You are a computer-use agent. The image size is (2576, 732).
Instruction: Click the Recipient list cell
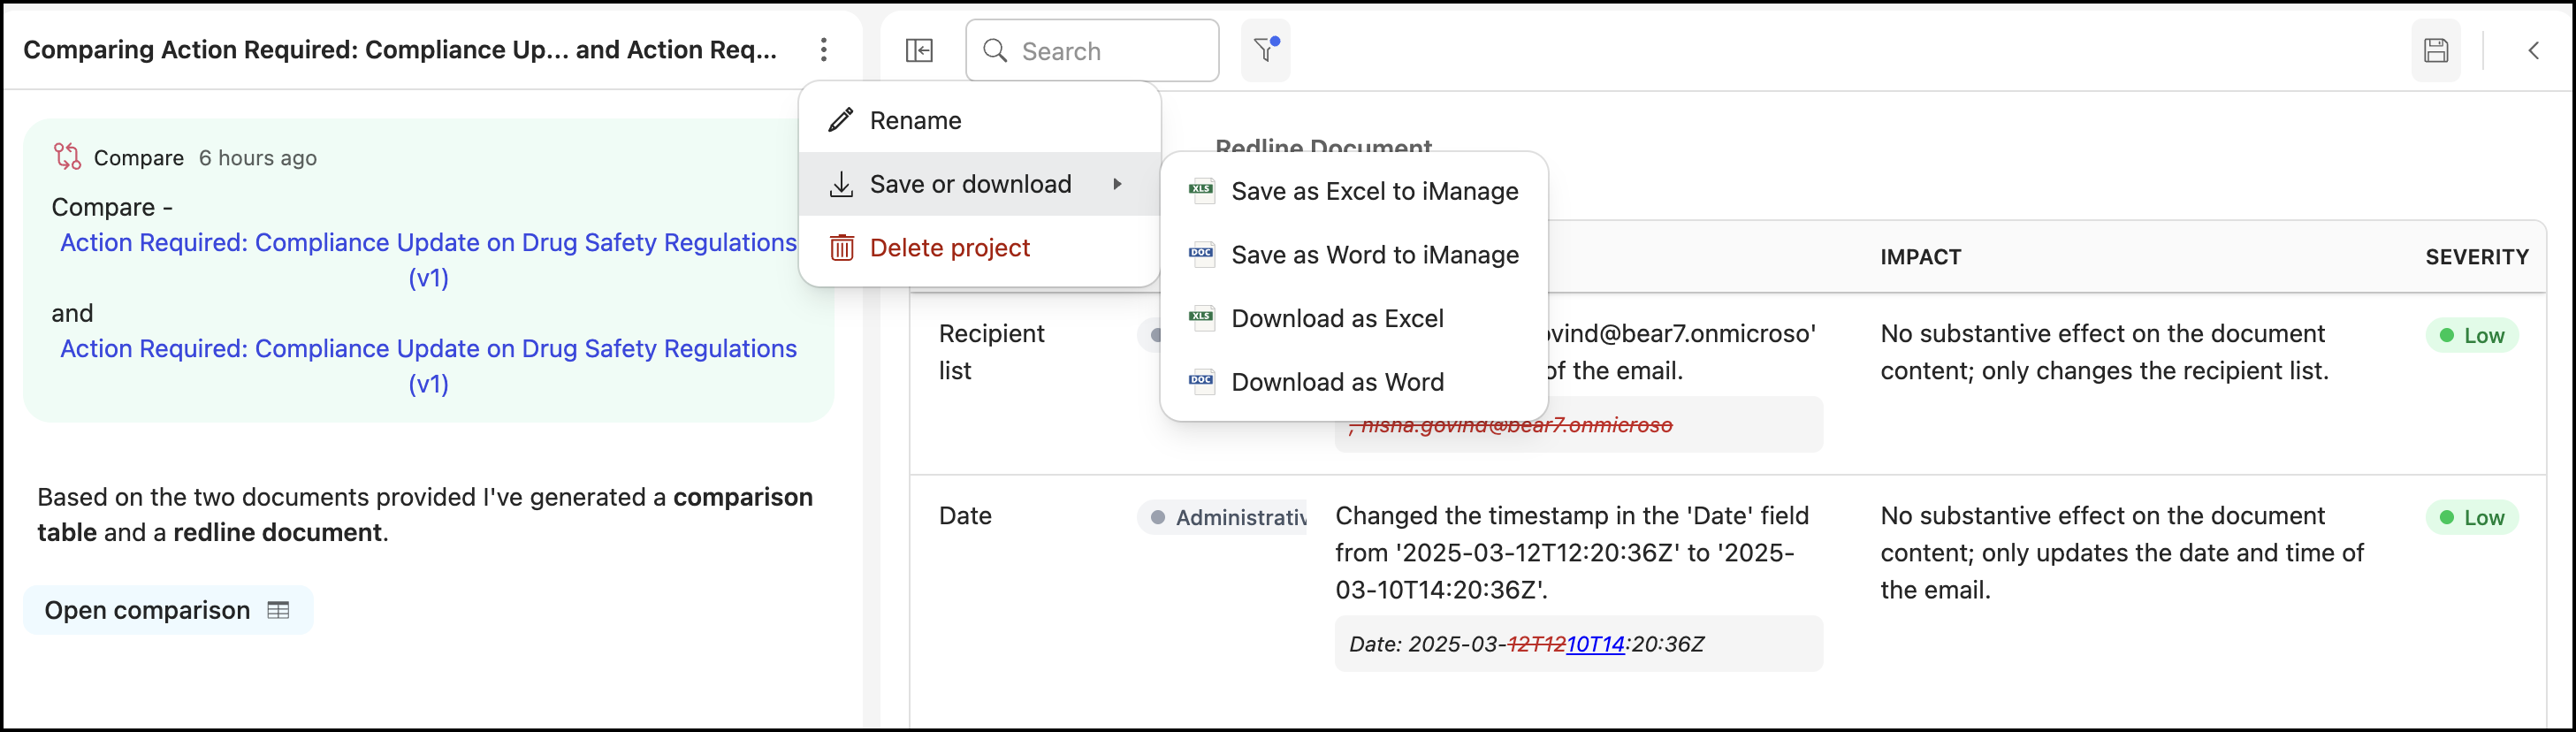click(x=991, y=351)
